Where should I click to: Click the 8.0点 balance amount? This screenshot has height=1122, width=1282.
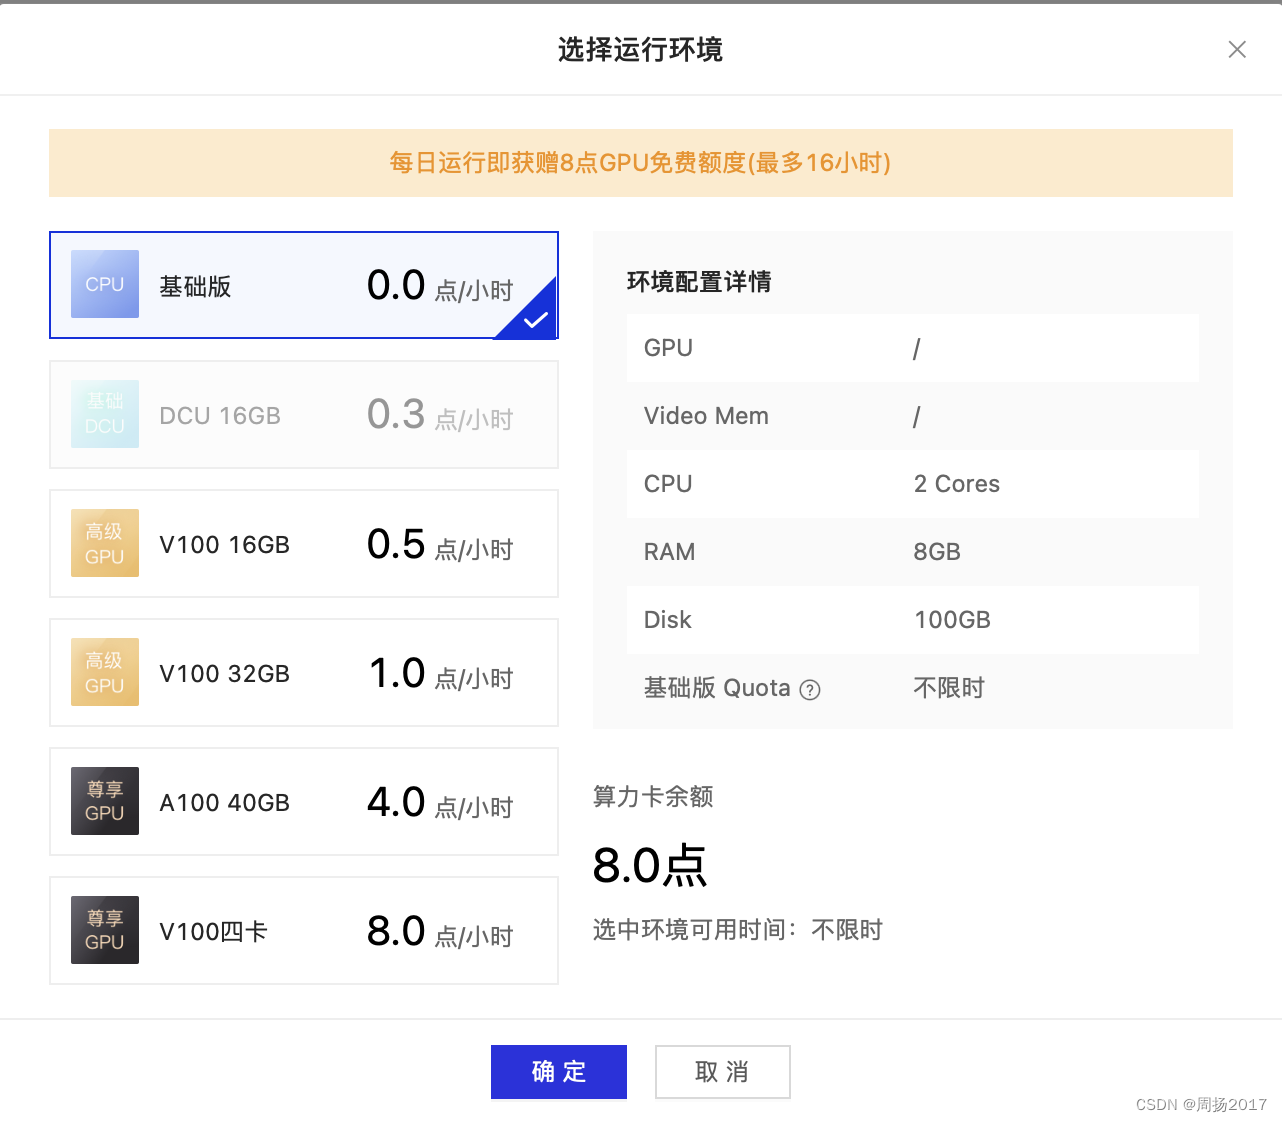click(x=650, y=866)
